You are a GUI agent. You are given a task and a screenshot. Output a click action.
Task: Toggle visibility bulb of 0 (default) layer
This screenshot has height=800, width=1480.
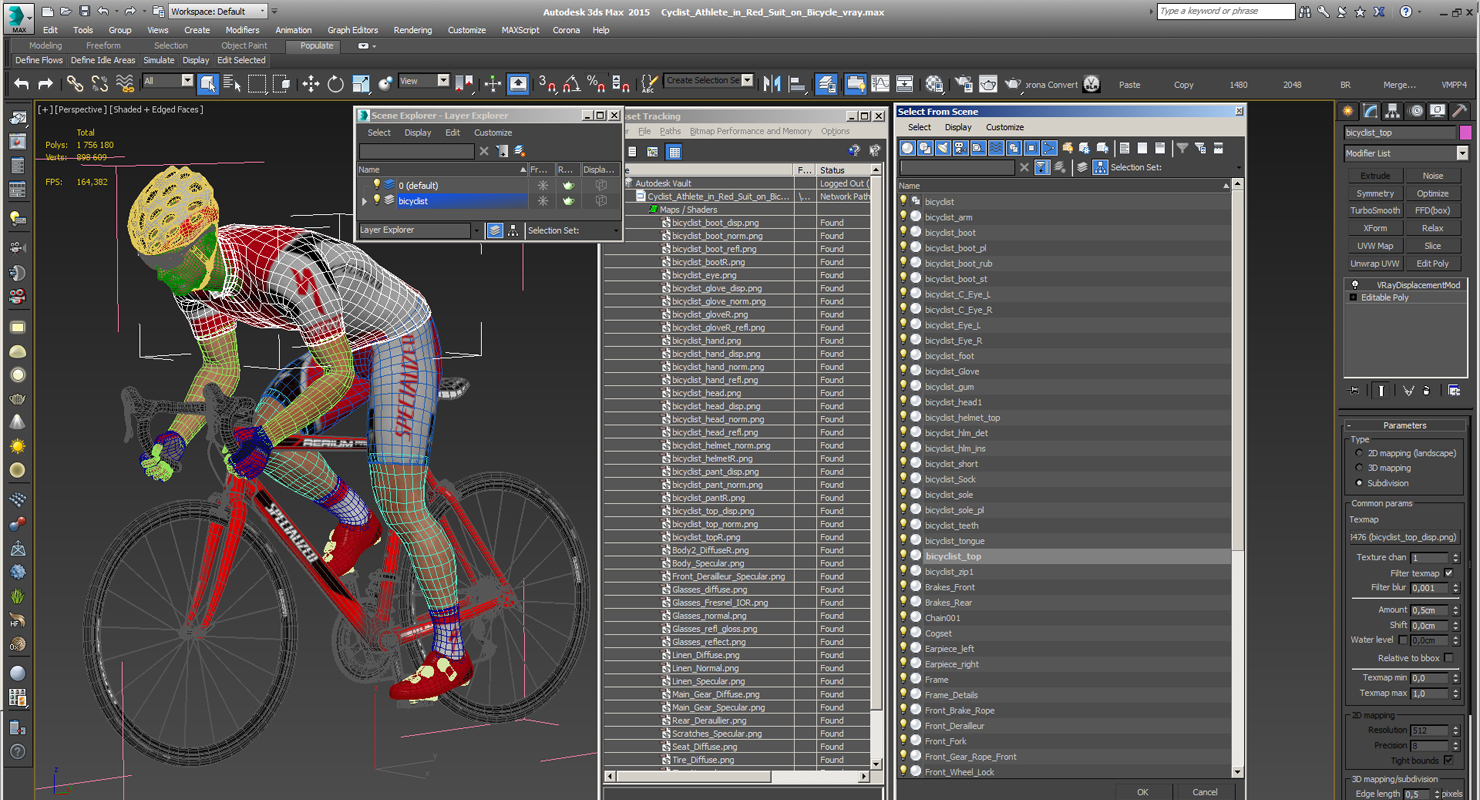(x=377, y=185)
